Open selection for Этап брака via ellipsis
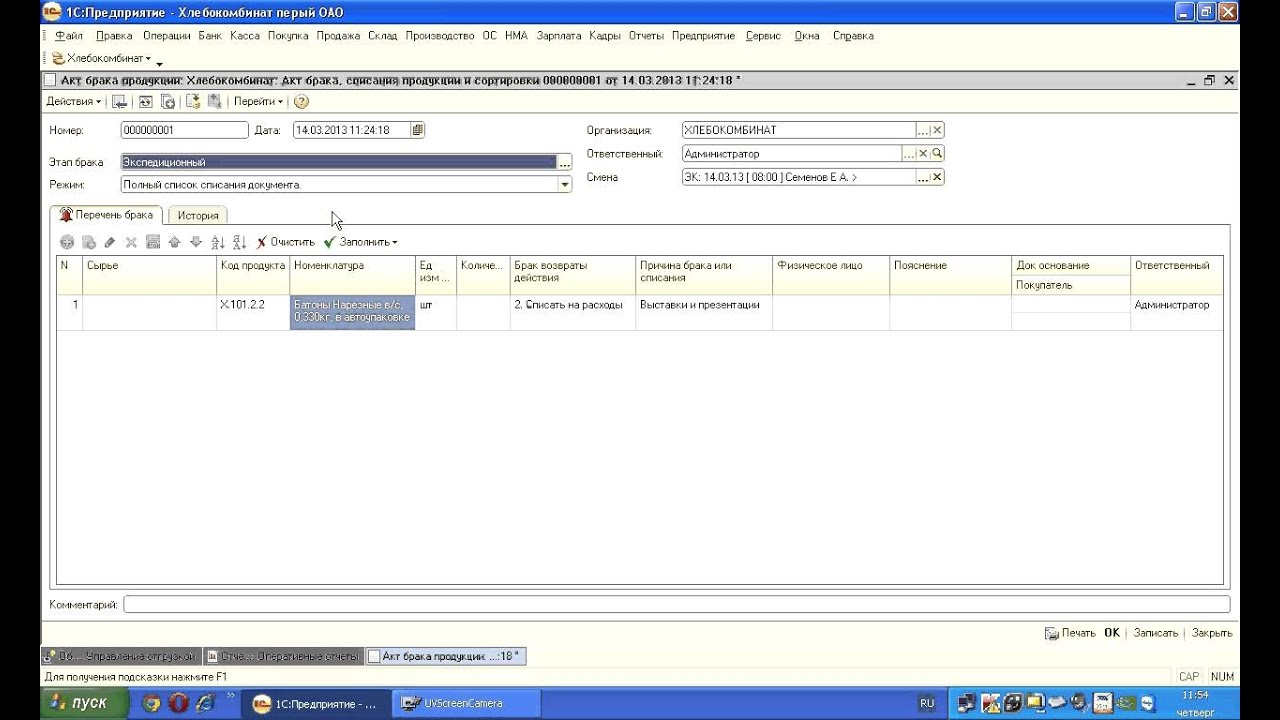This screenshot has width=1280, height=720. pyautogui.click(x=565, y=162)
